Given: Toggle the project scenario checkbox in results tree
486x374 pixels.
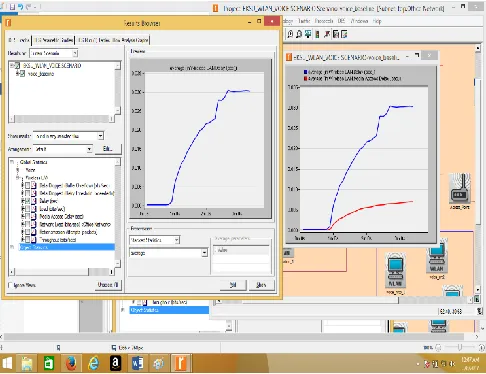Looking at the screenshot, I should 17,66.
